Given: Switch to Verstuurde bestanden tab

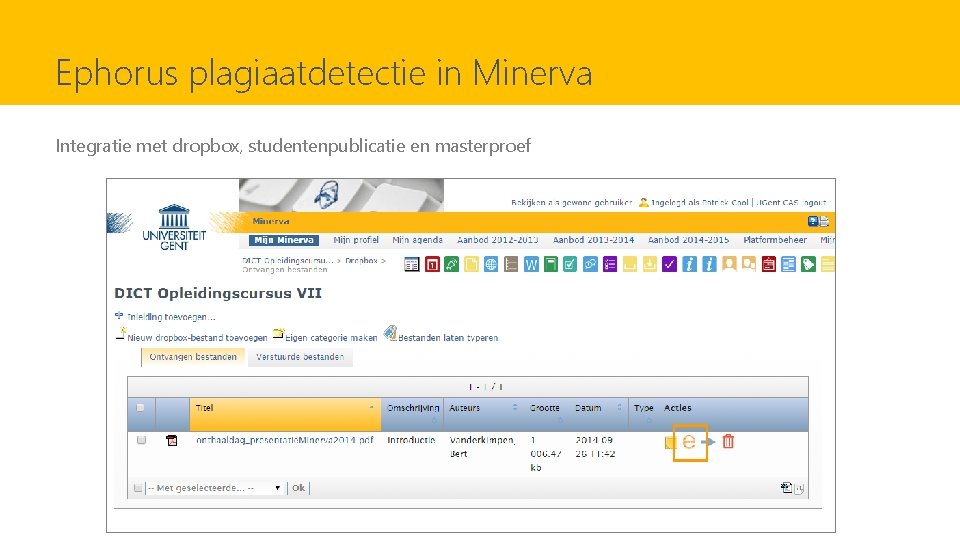Looking at the screenshot, I should [300, 357].
